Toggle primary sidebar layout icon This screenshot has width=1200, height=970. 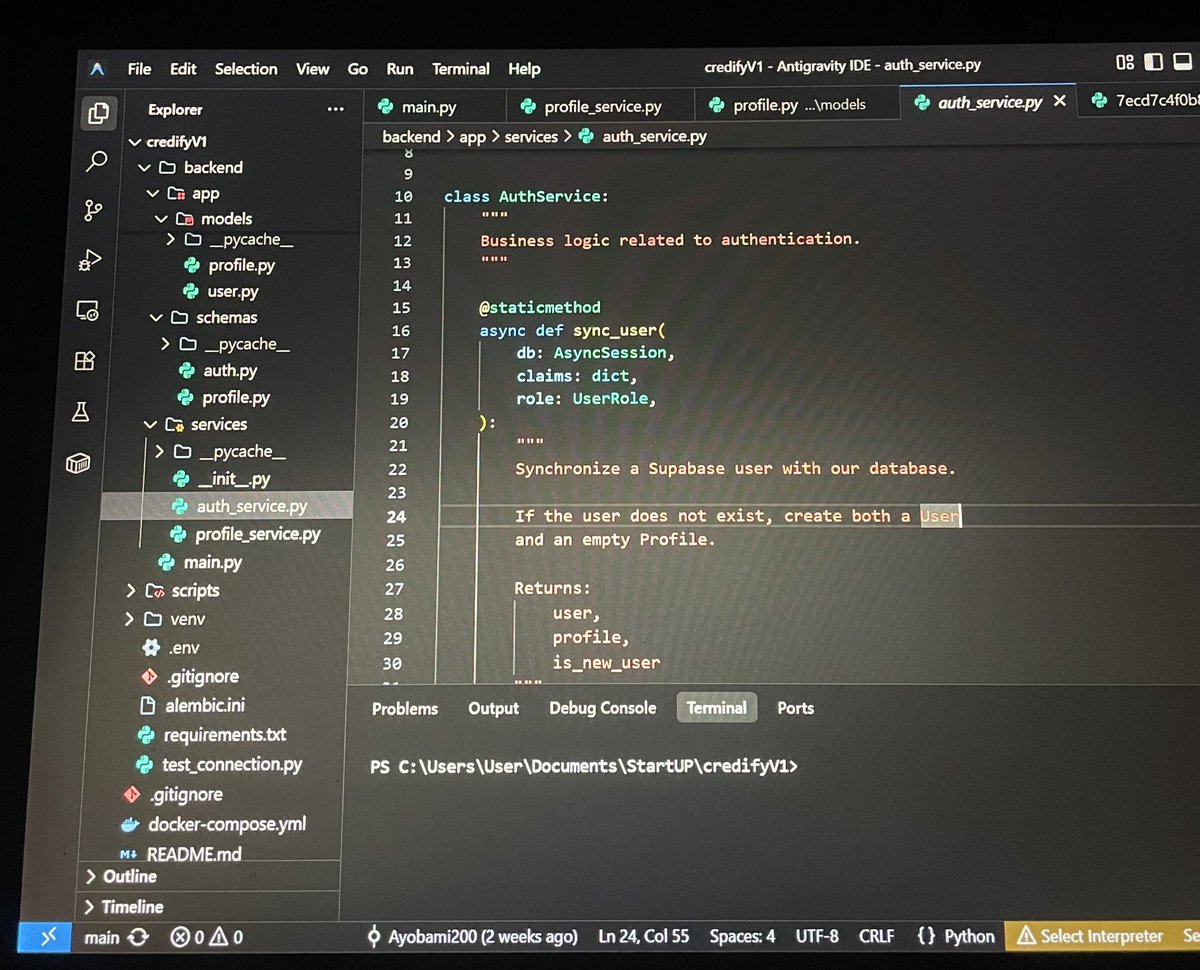[x=1153, y=62]
